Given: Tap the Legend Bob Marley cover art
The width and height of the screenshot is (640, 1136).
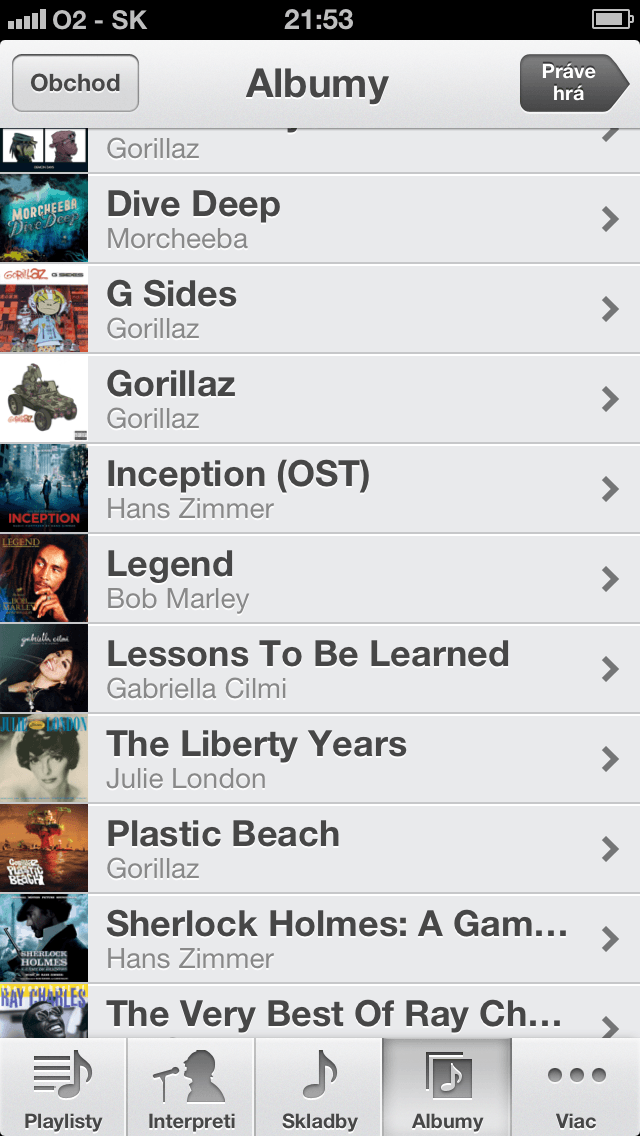Looking at the screenshot, I should pos(43,578).
